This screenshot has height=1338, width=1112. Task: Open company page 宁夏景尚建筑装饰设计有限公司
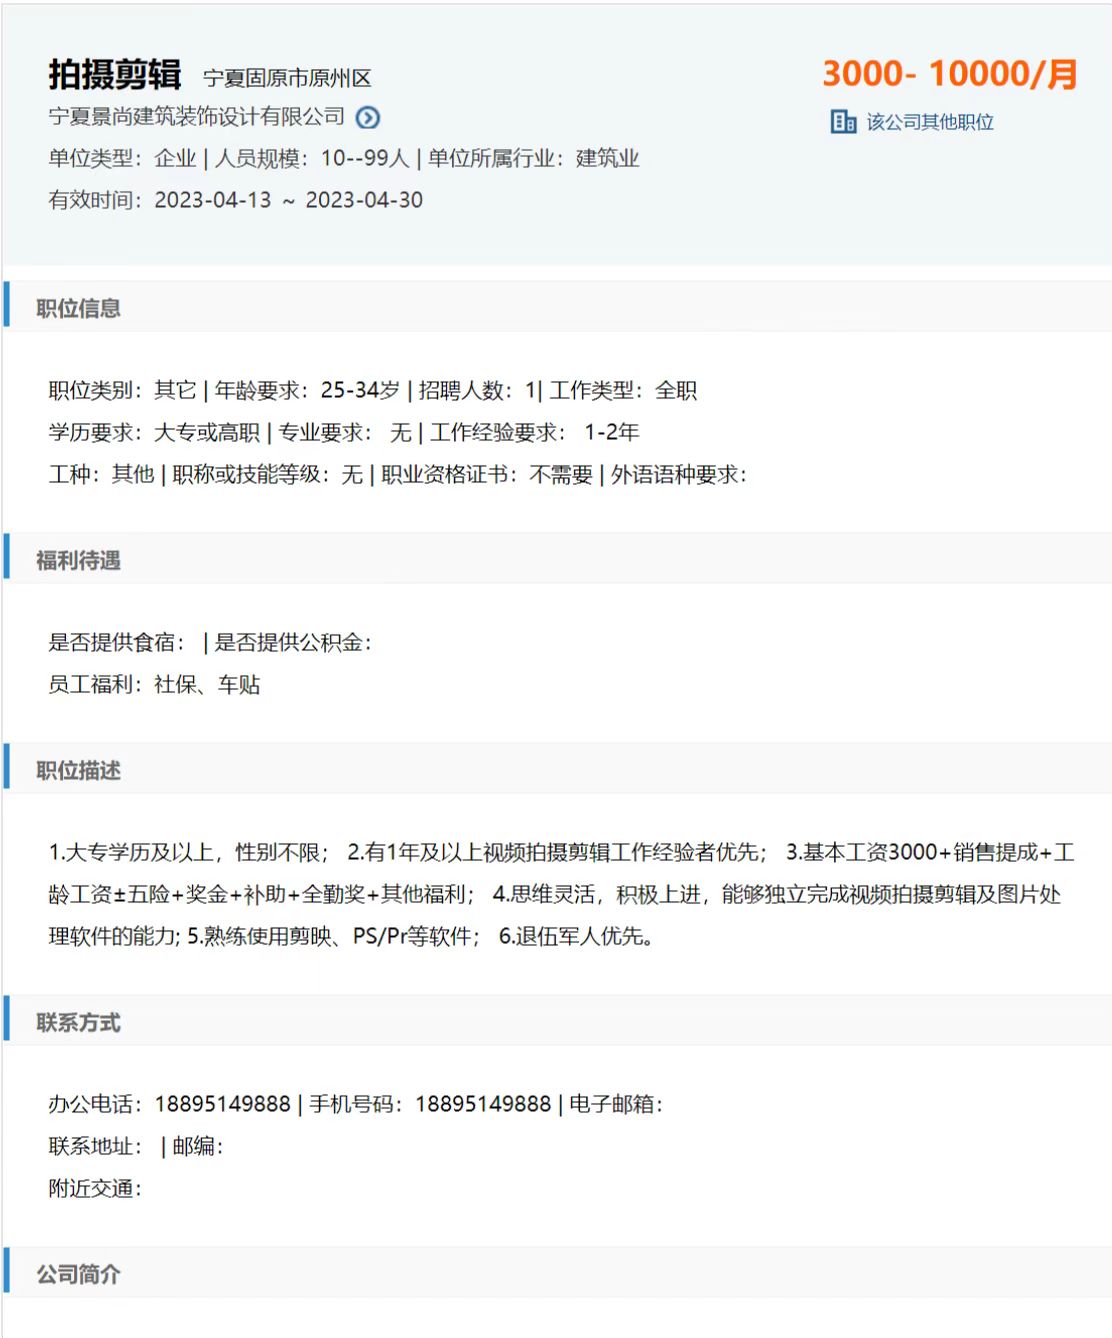pyautogui.click(x=197, y=117)
